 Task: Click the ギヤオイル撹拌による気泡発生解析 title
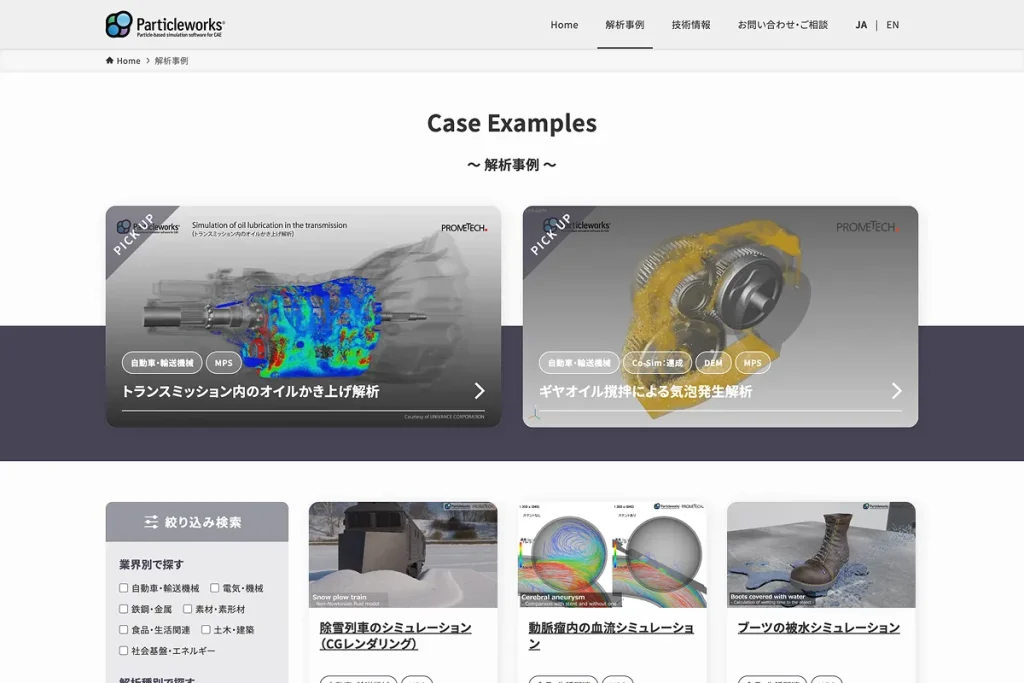tap(645, 391)
